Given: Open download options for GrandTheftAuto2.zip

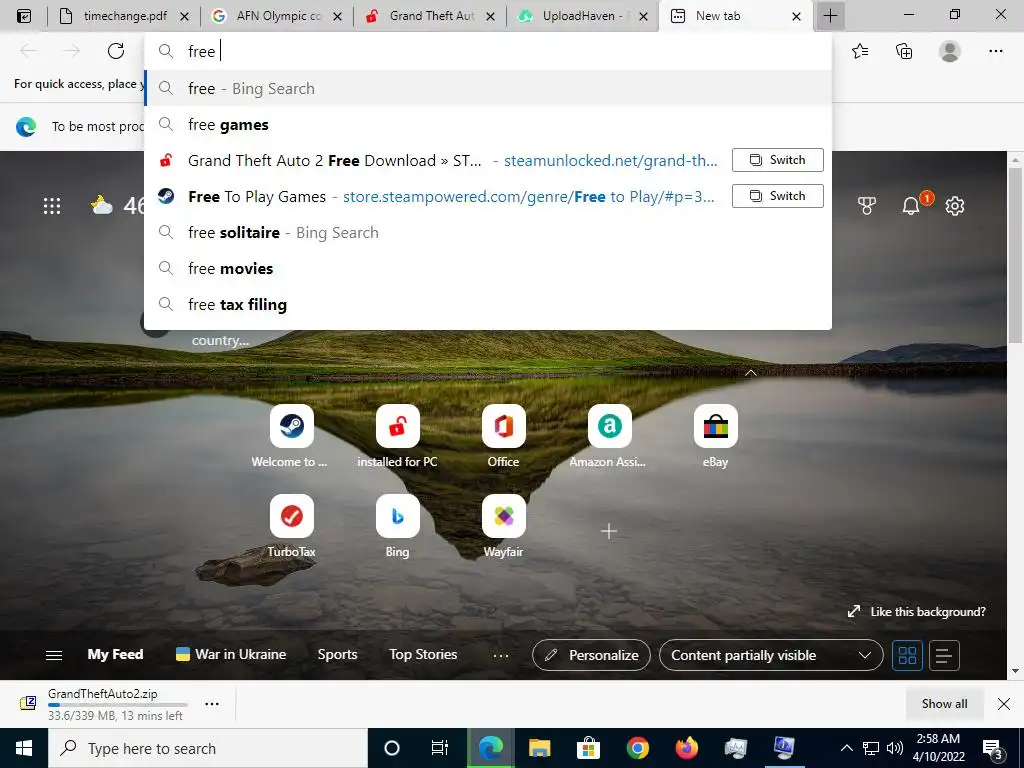Looking at the screenshot, I should pyautogui.click(x=212, y=704).
